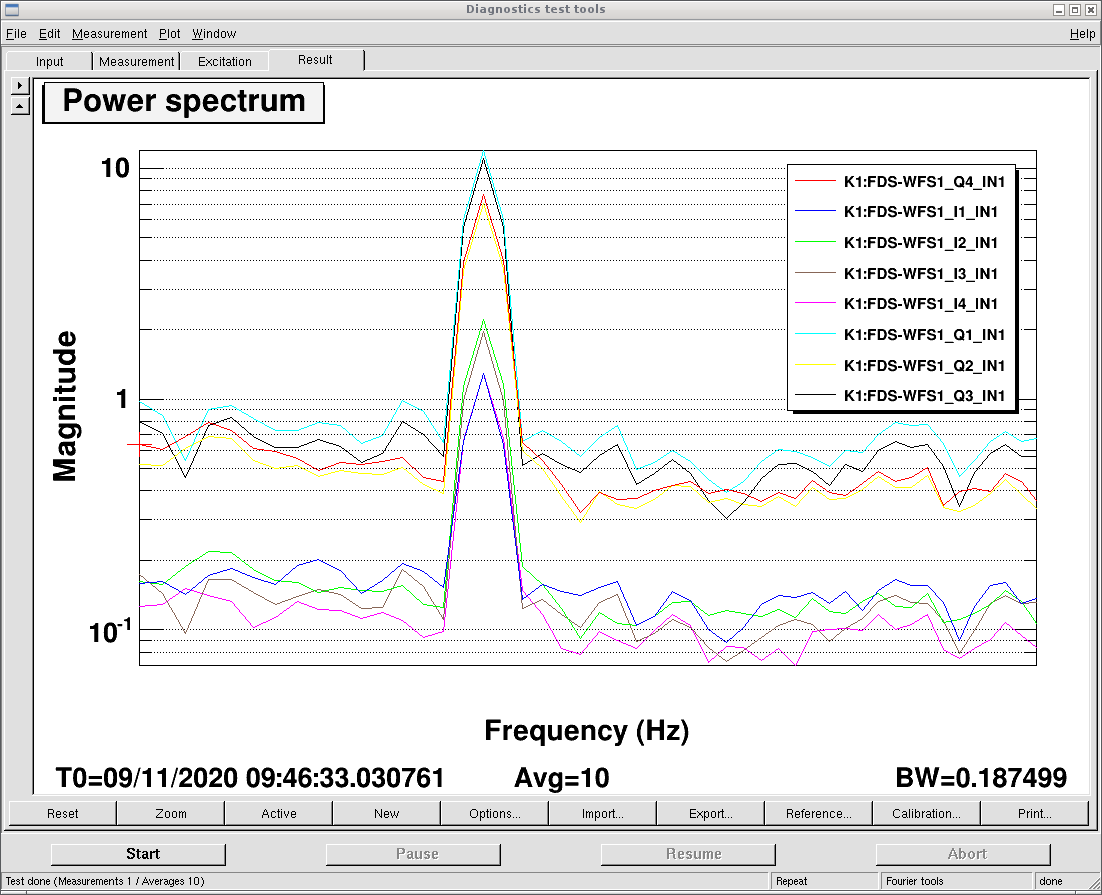Click the Fourier tools status field
Screen dimensions: 1102x895
(957, 882)
